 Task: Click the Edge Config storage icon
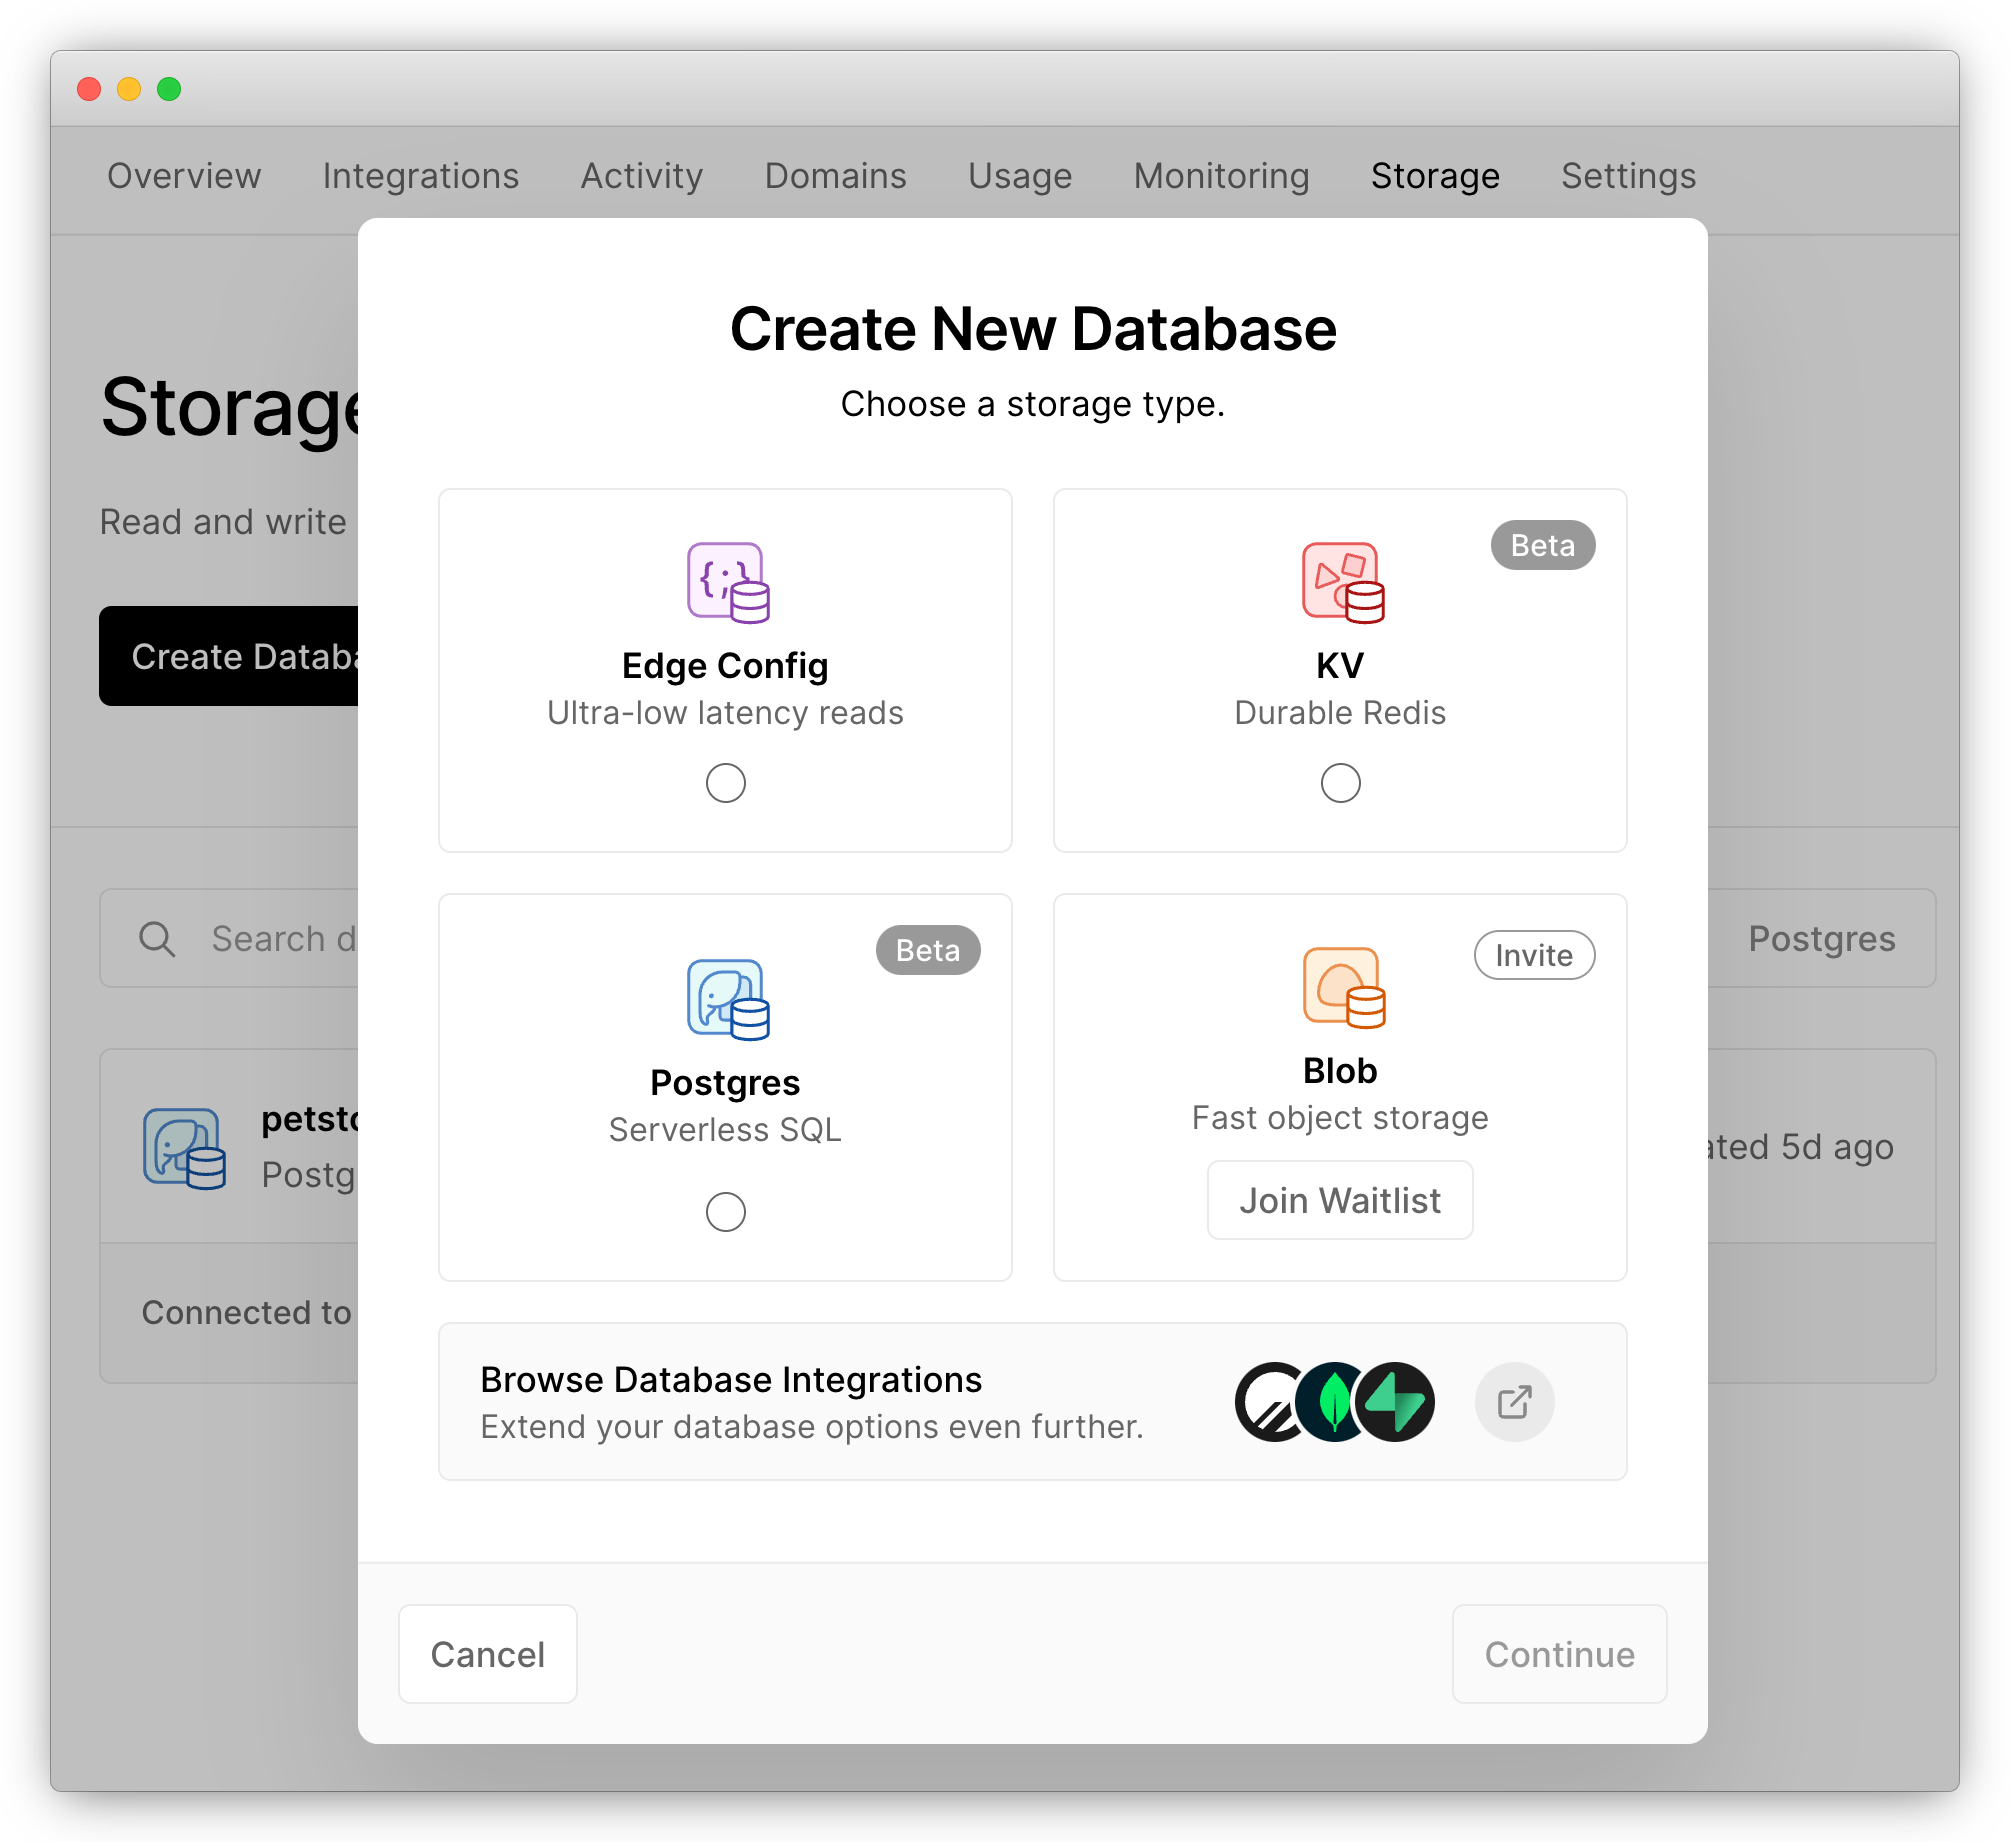(725, 581)
